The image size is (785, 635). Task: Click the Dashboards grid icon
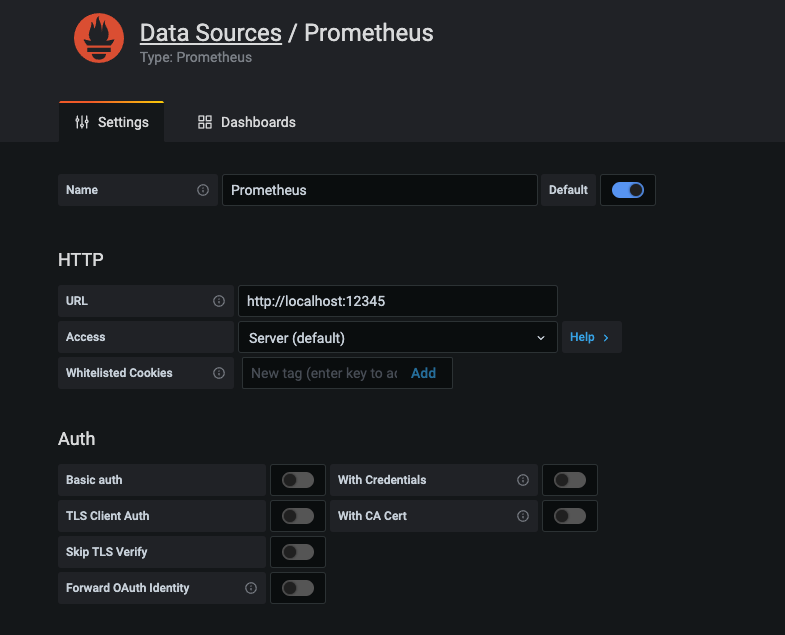(205, 122)
